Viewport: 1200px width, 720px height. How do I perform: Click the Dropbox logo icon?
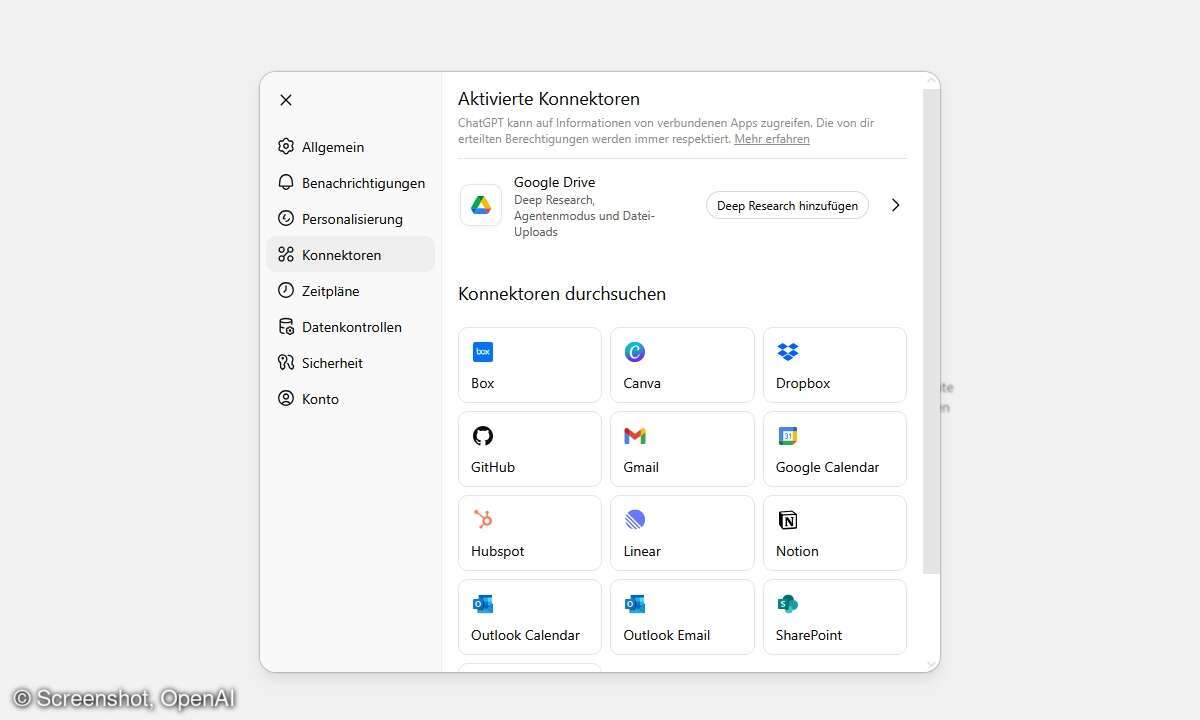click(788, 352)
